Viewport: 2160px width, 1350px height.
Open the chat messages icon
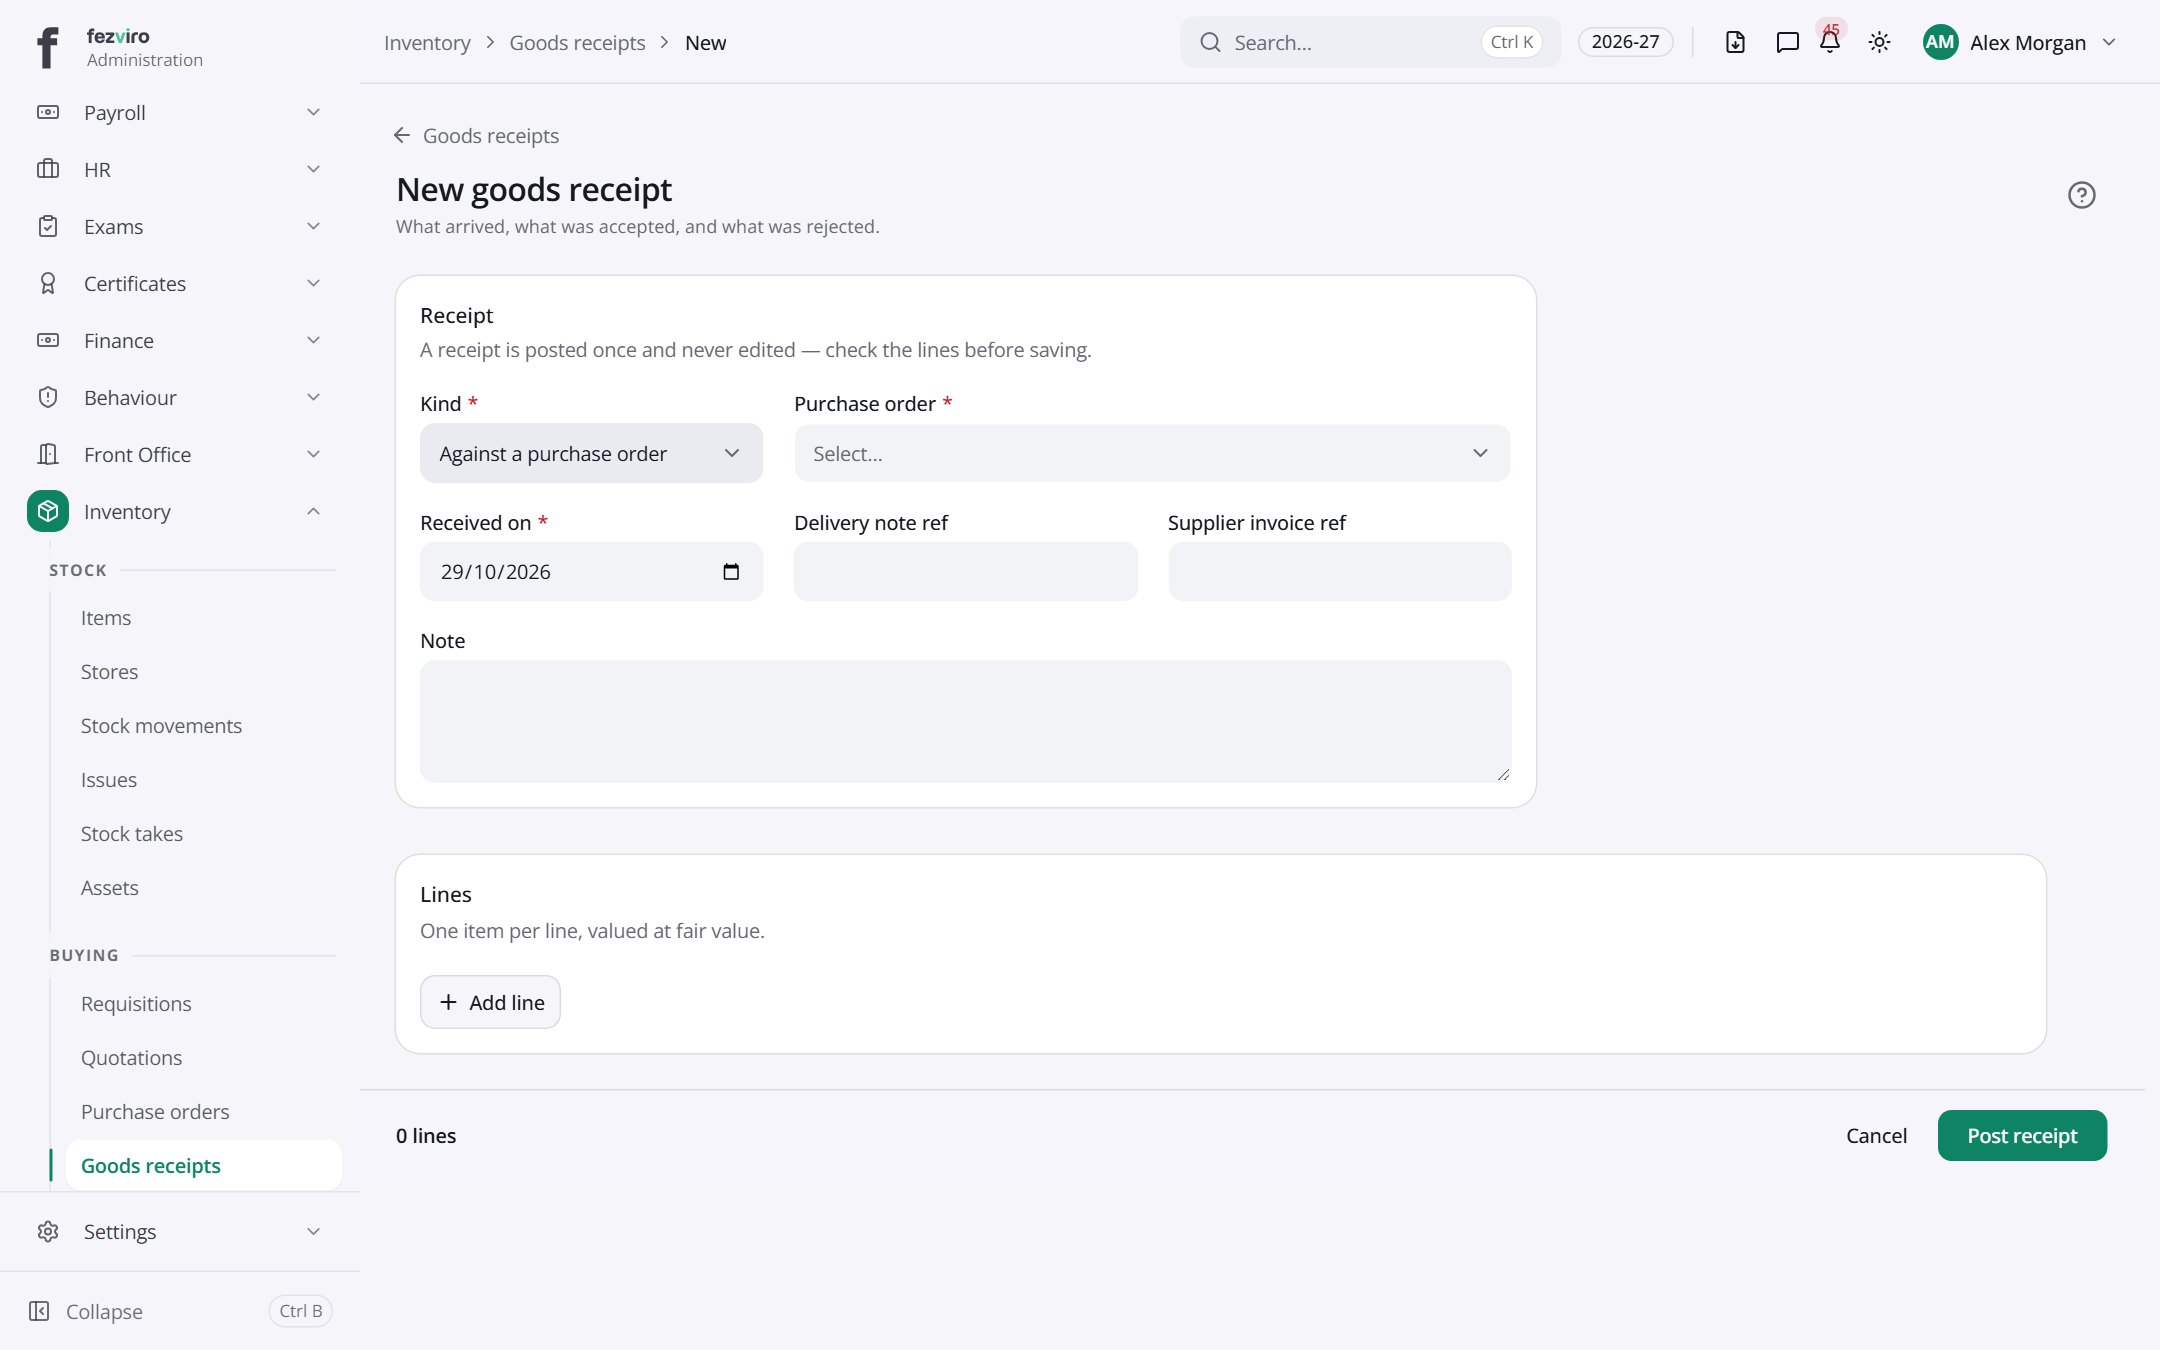coord(1787,42)
